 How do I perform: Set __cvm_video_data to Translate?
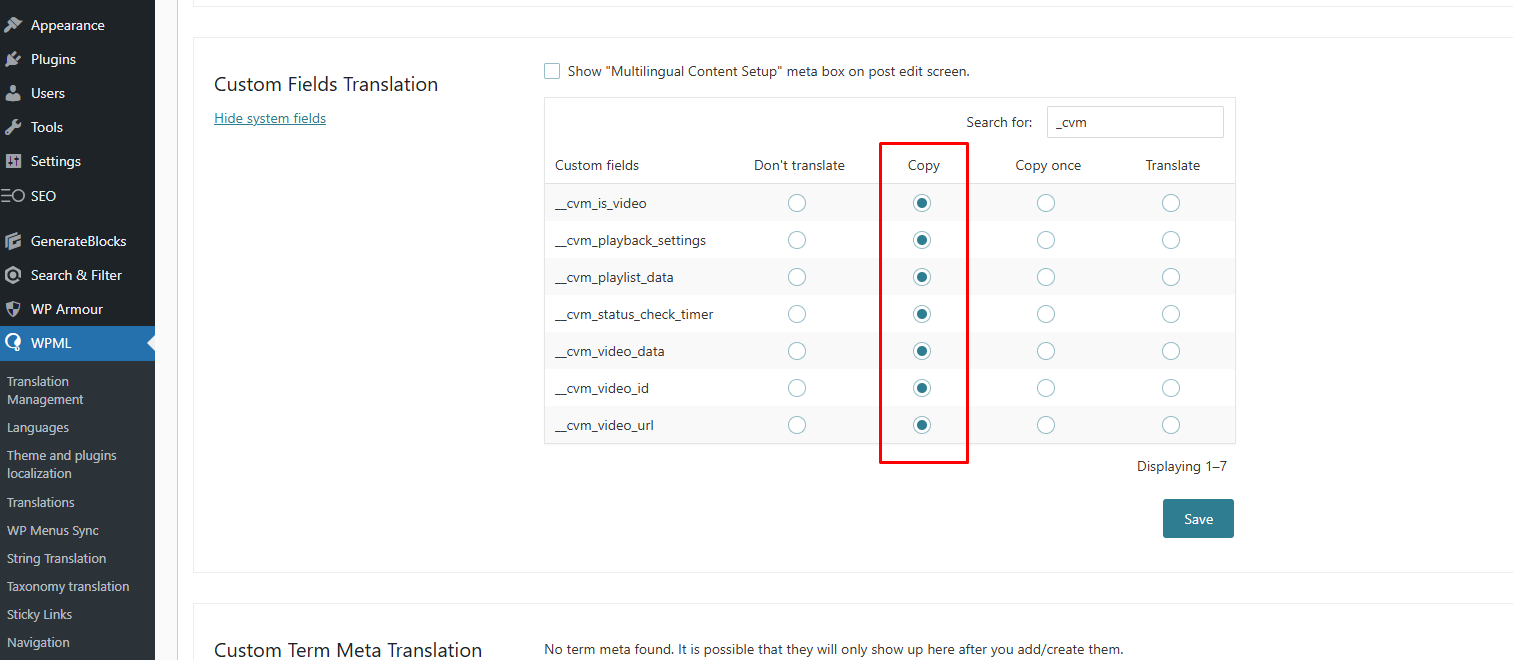pyautogui.click(x=1171, y=351)
